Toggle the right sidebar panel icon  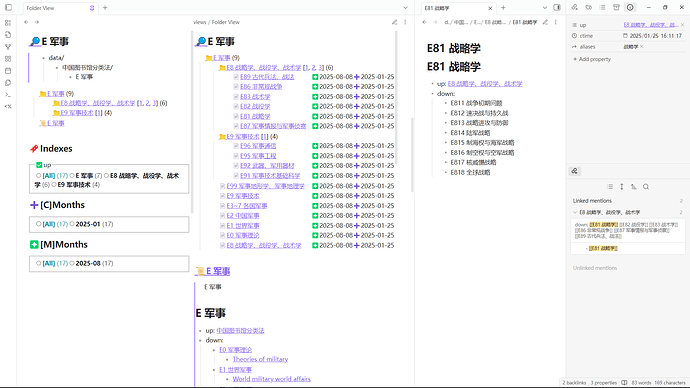[557, 7]
